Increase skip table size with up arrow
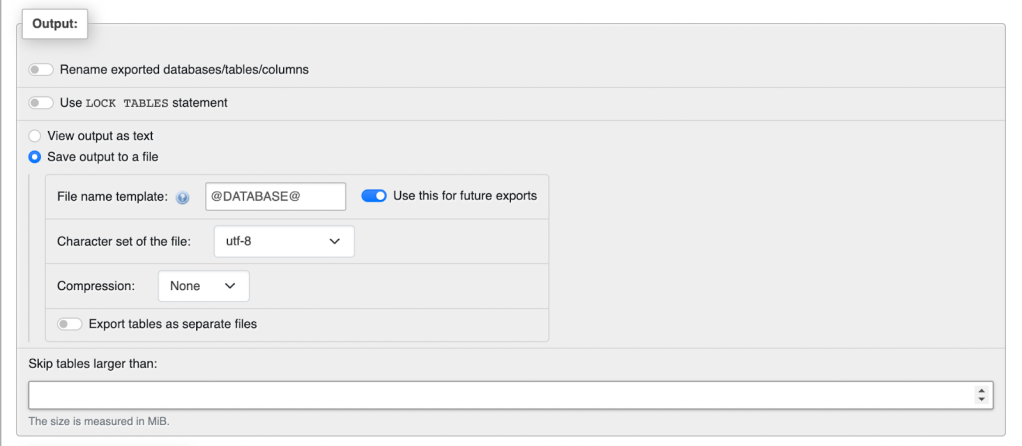The height and width of the screenshot is (446, 1022). click(x=982, y=390)
